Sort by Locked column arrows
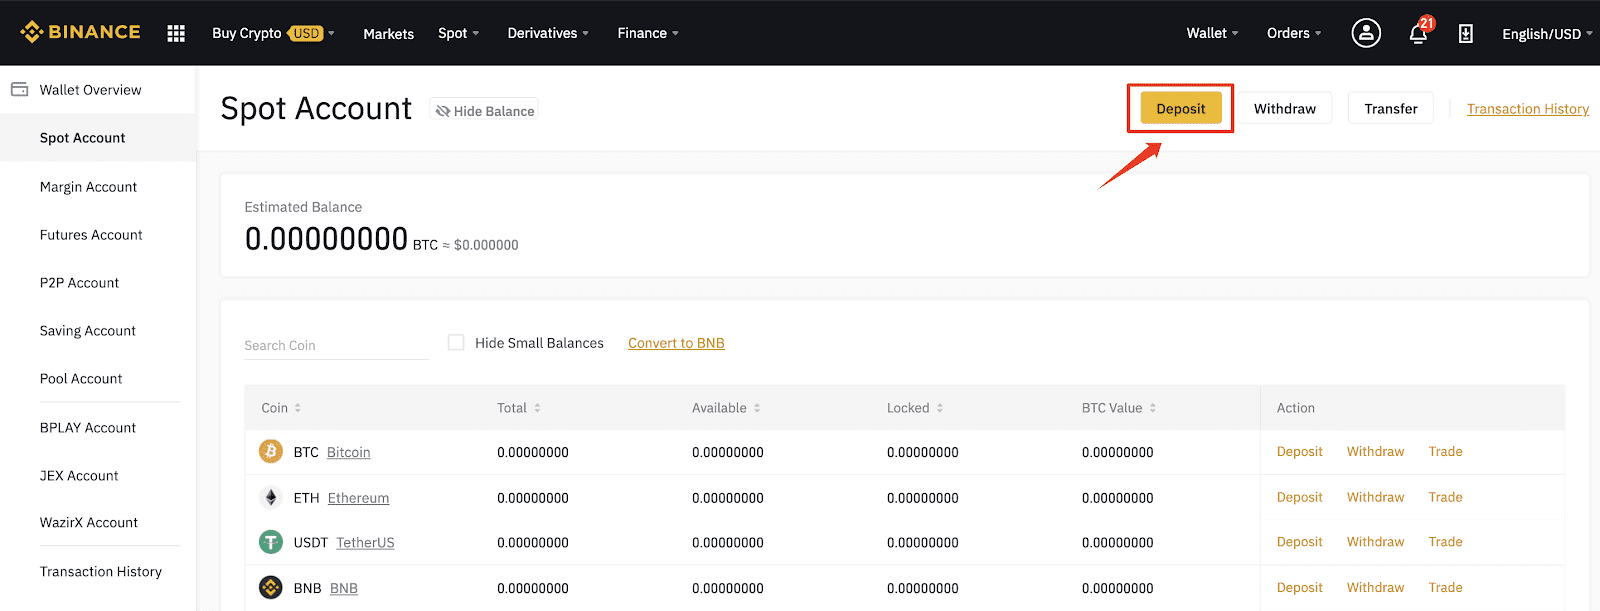Image resolution: width=1600 pixels, height=611 pixels. pos(940,408)
